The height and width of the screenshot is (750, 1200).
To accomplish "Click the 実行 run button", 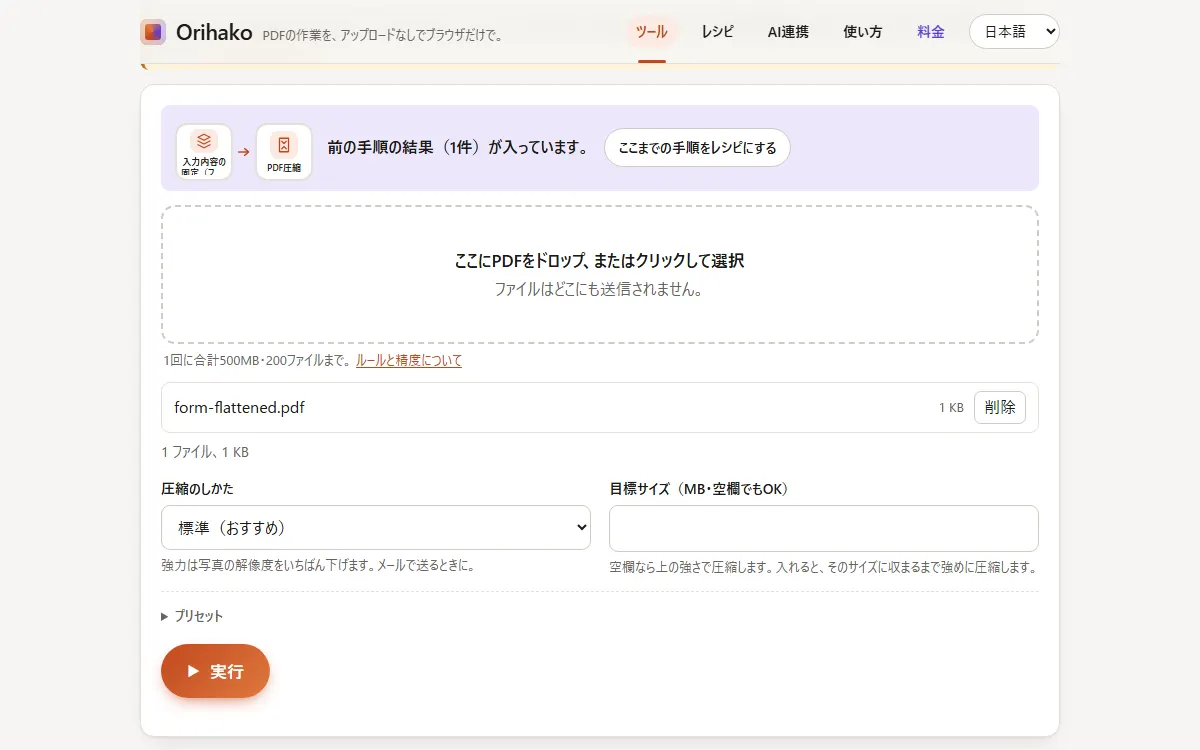I will point(215,671).
